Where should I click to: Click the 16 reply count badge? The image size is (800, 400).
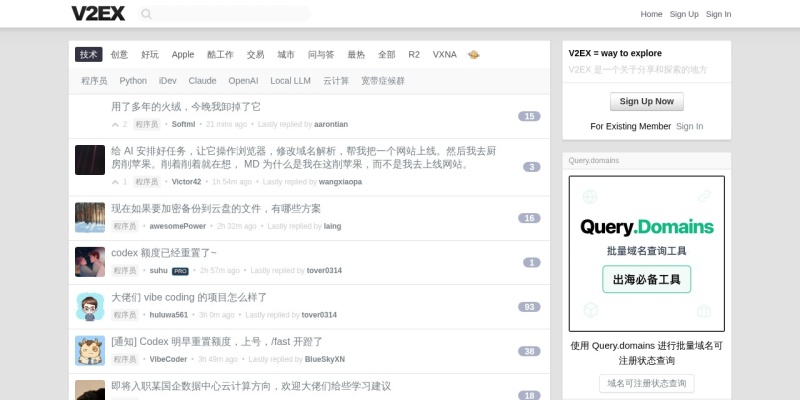(529, 218)
